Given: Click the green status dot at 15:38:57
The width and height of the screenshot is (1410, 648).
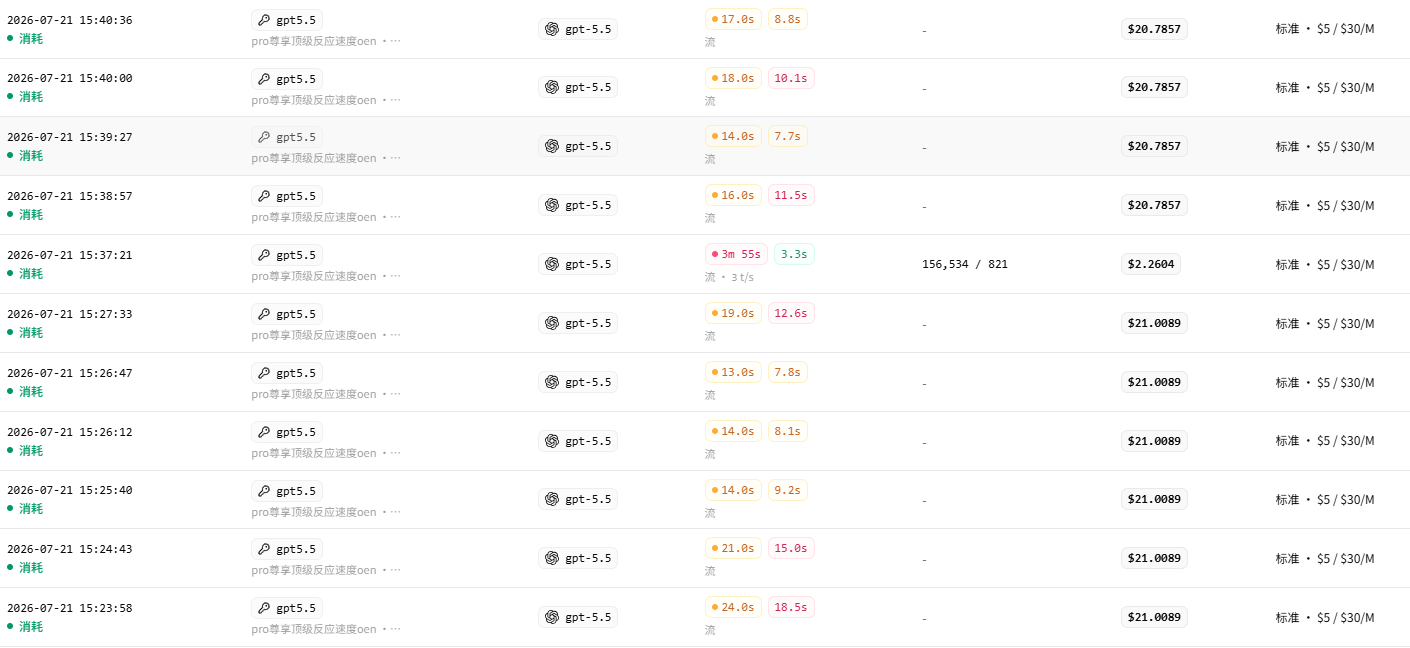Looking at the screenshot, I should (x=10, y=214).
